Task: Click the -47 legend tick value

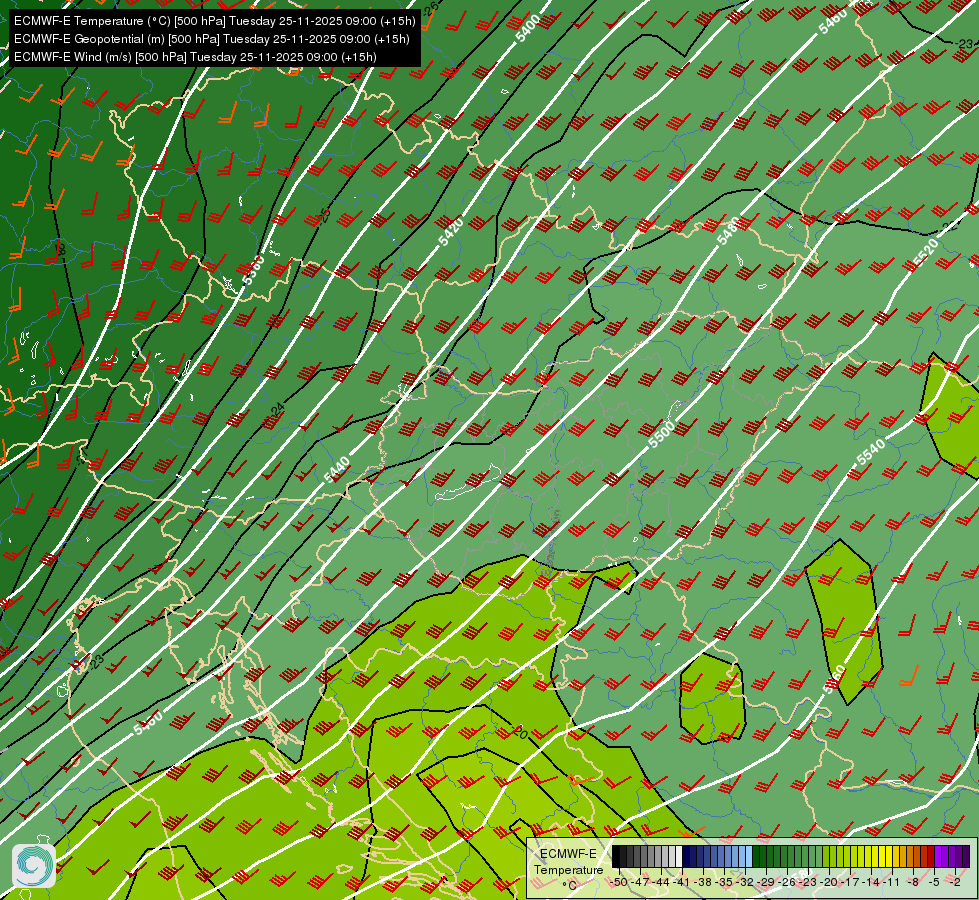Action: pyautogui.click(x=641, y=882)
